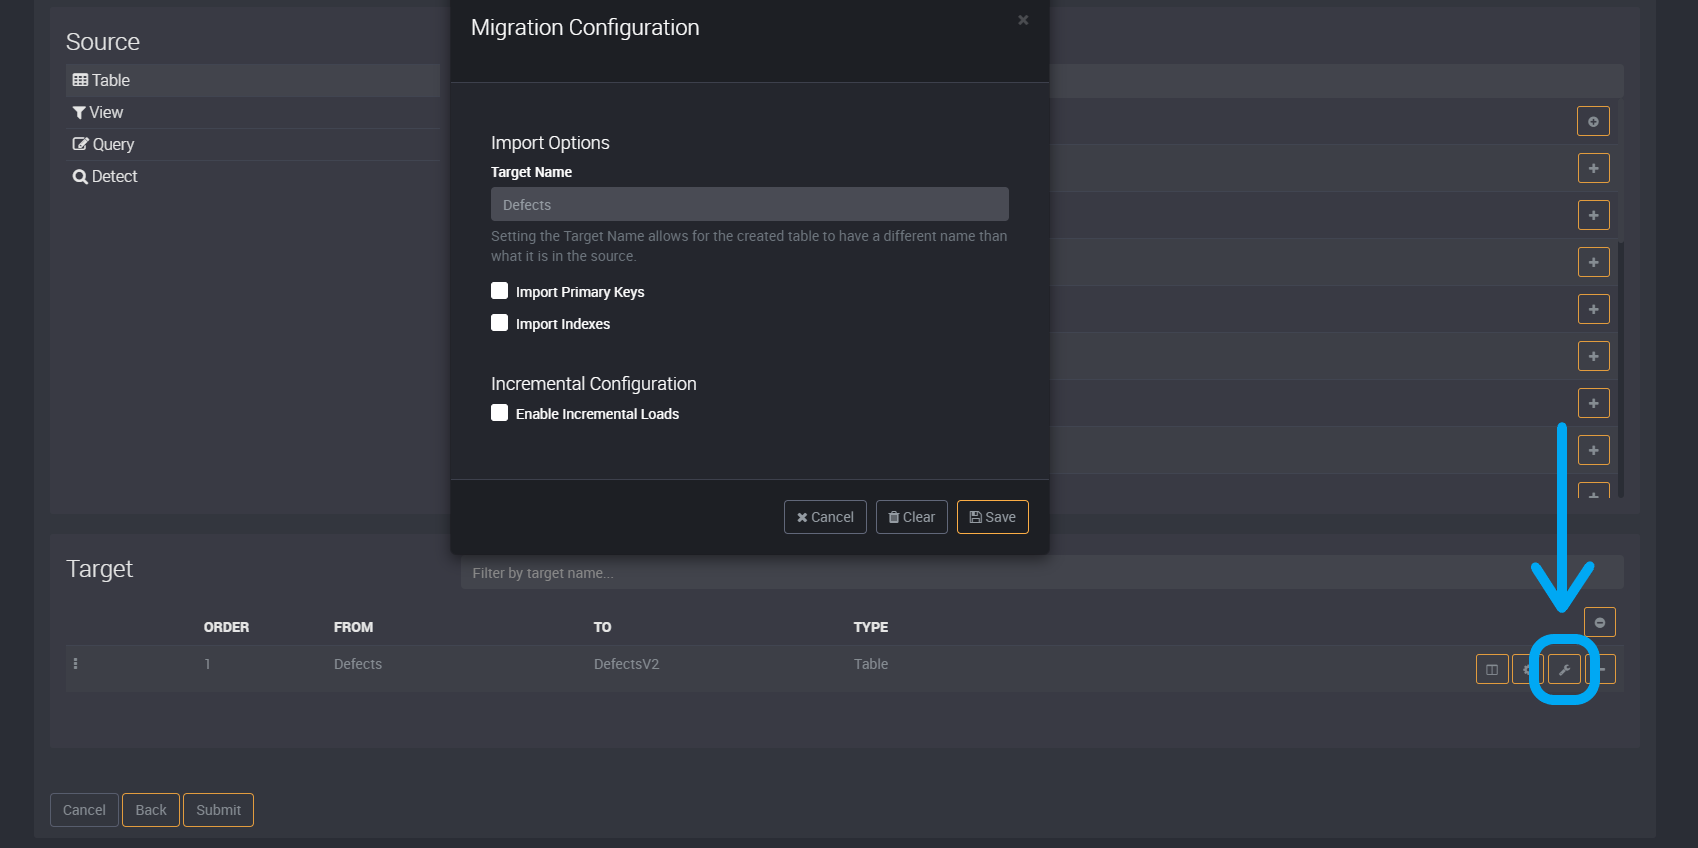The width and height of the screenshot is (1698, 848).
Task: Edit the Target Name field
Action: pyautogui.click(x=750, y=204)
